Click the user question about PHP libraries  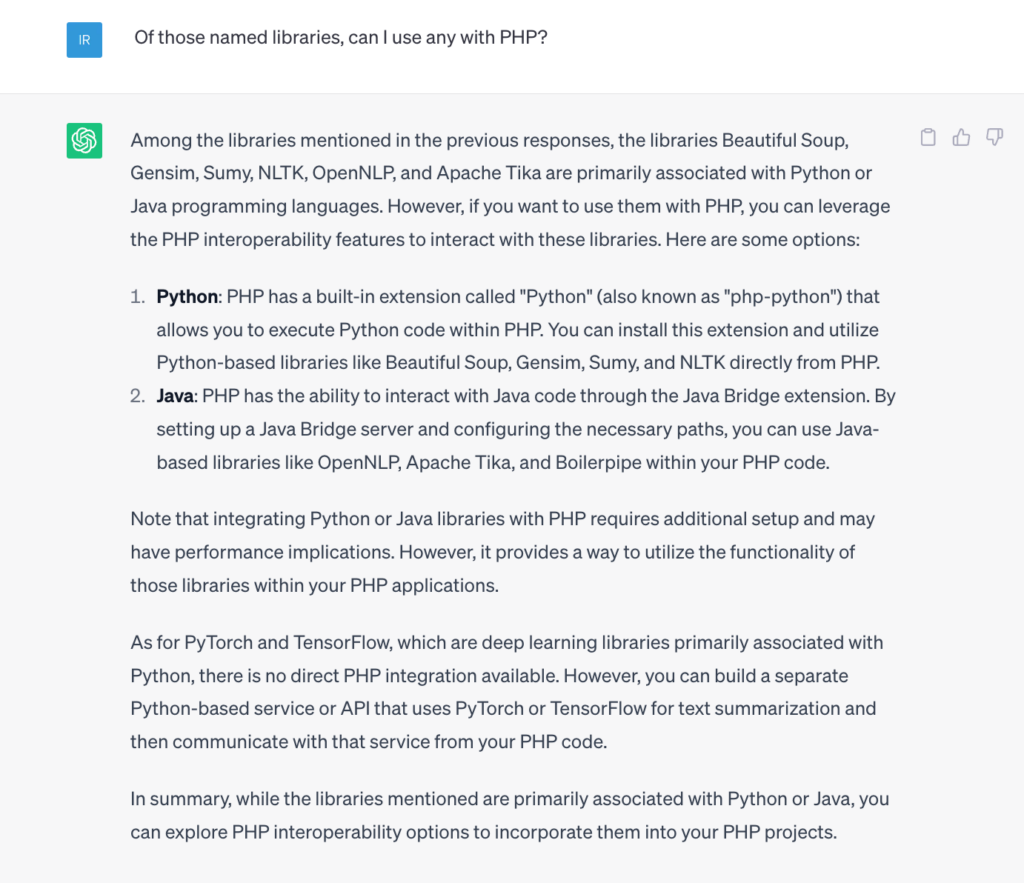pos(341,37)
